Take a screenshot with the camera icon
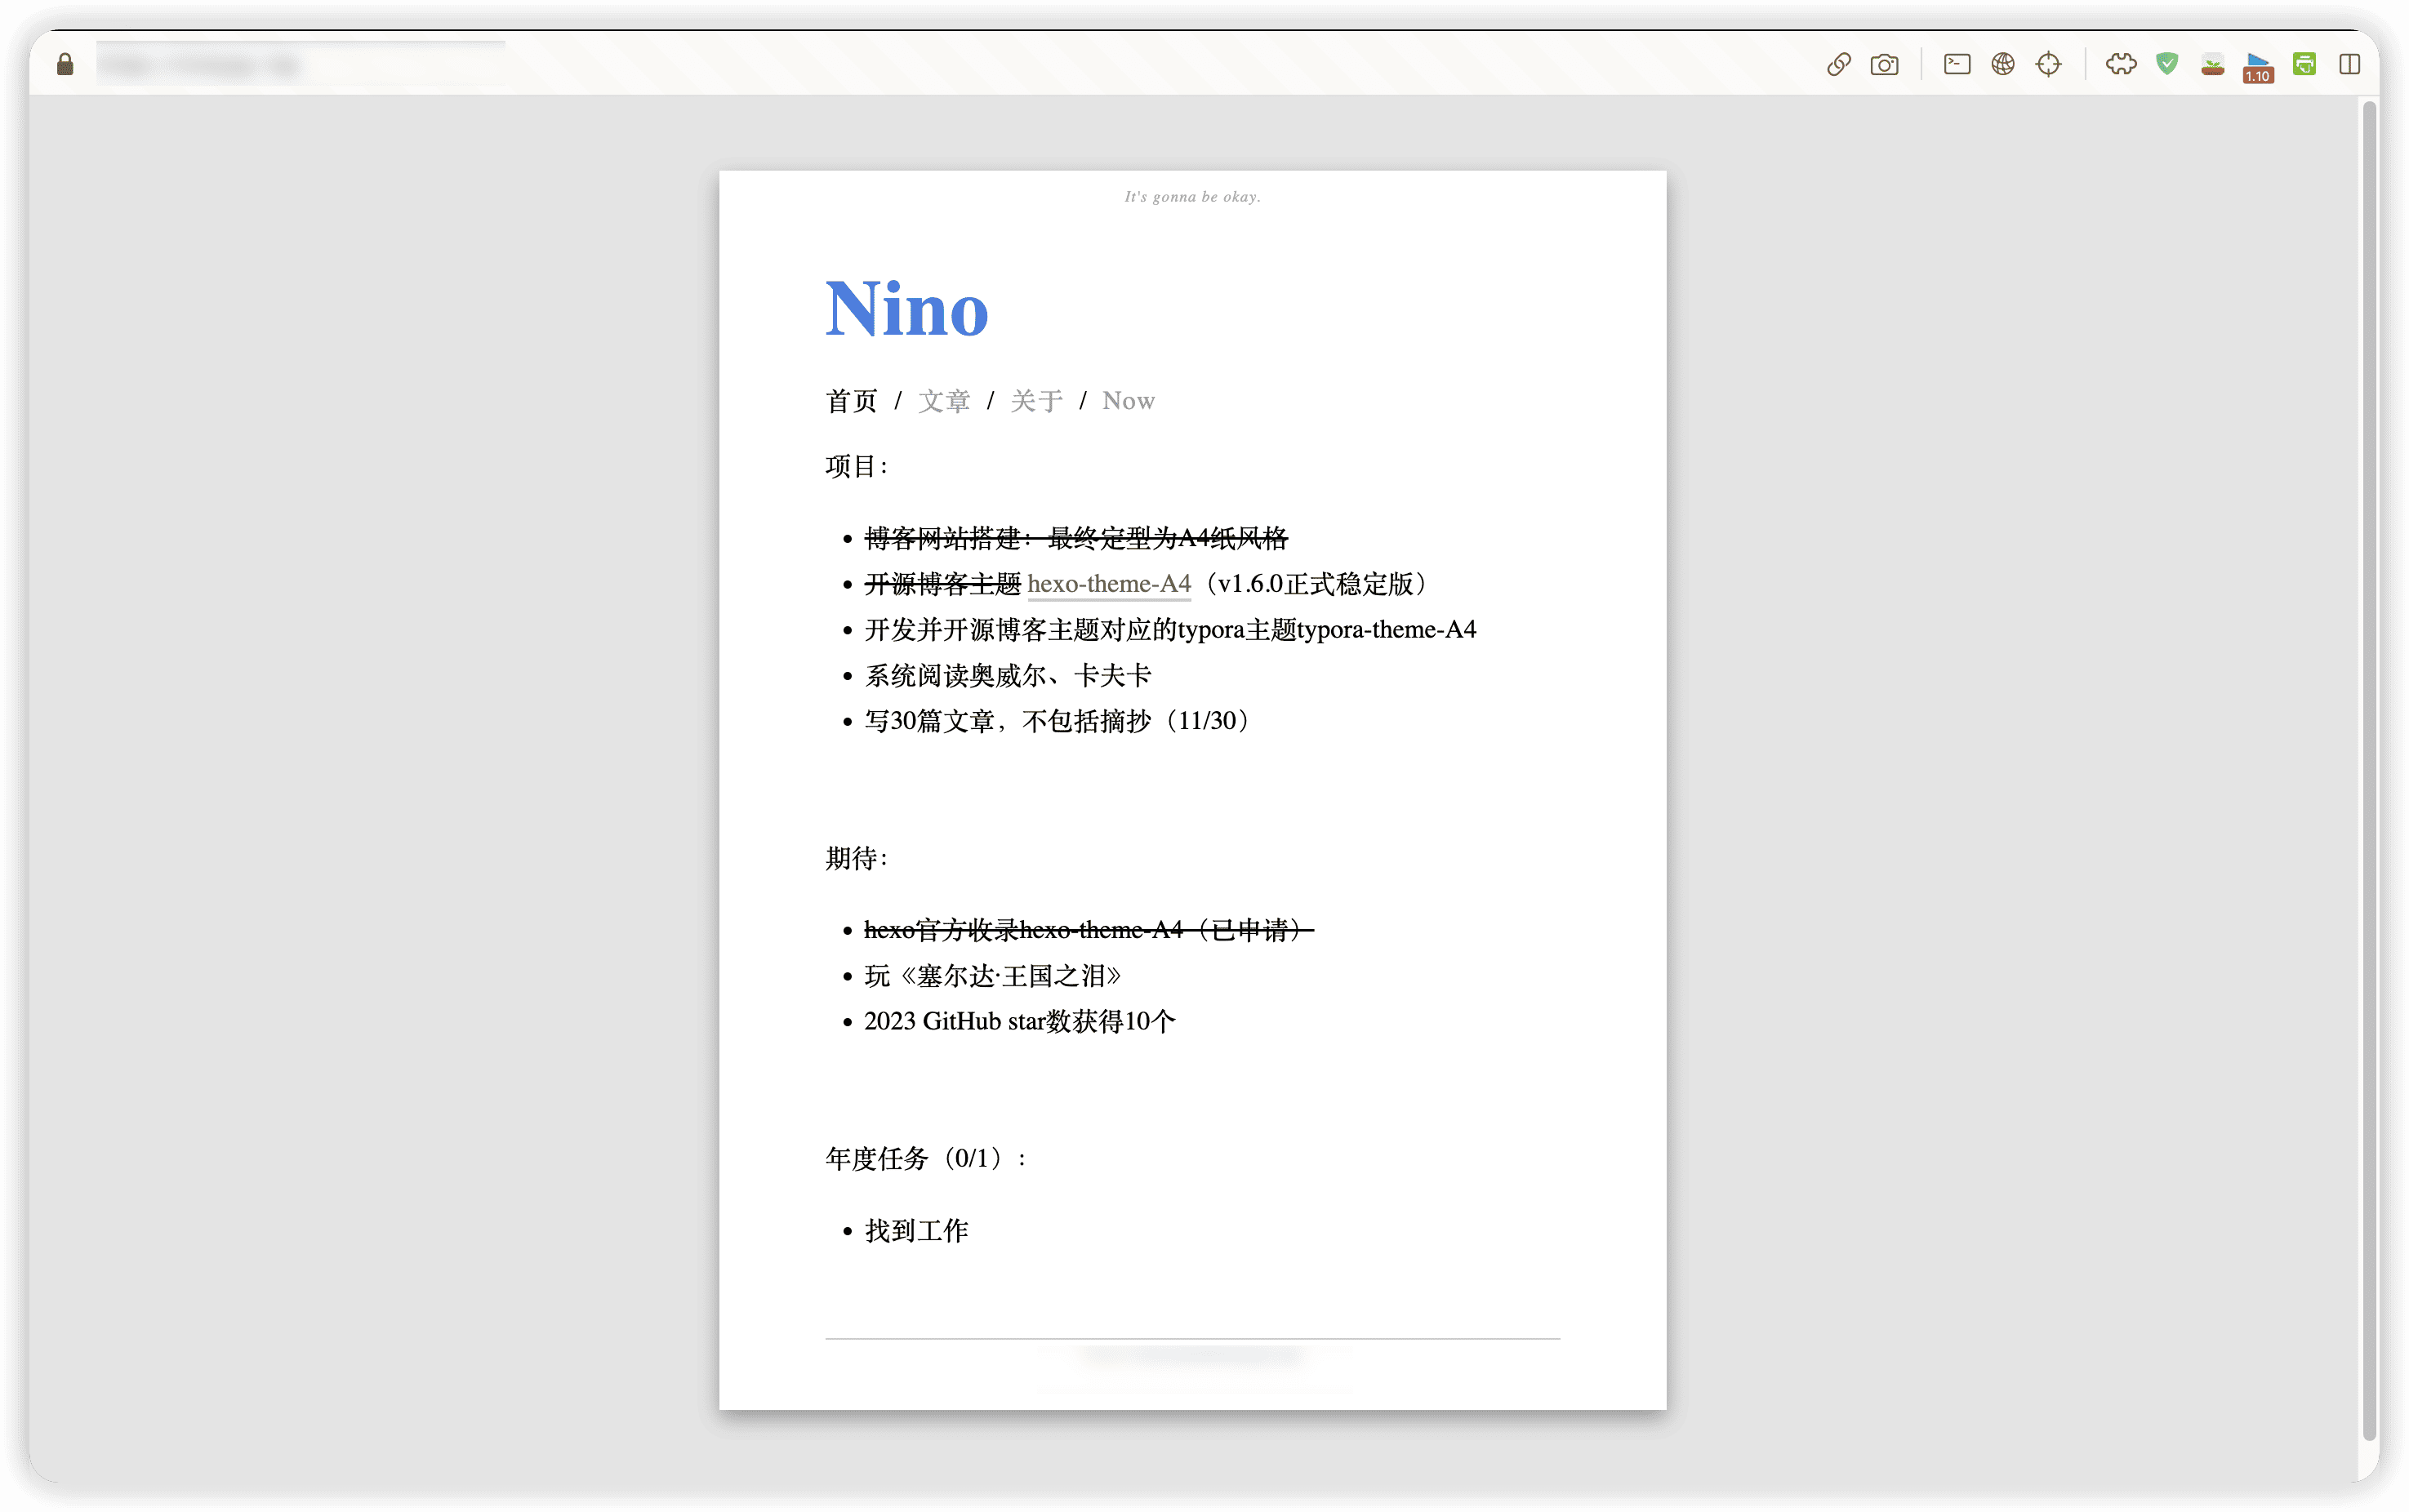This screenshot has height=1512, width=2409. pos(1884,65)
